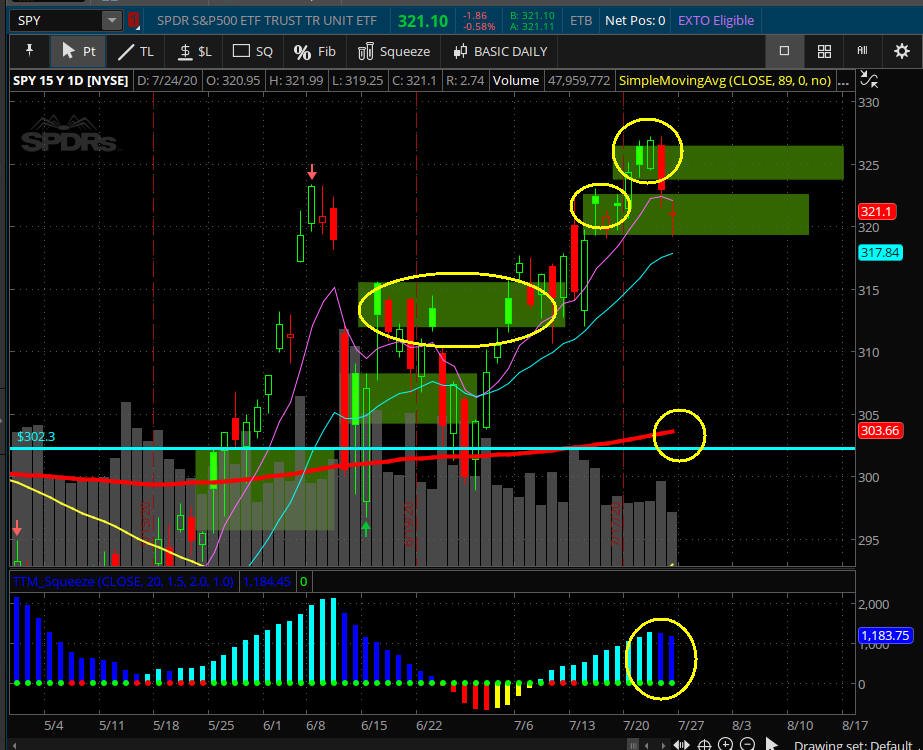Viewport: 923px width, 750px height.
Task: Open the Squeeze study set
Action: 394,51
